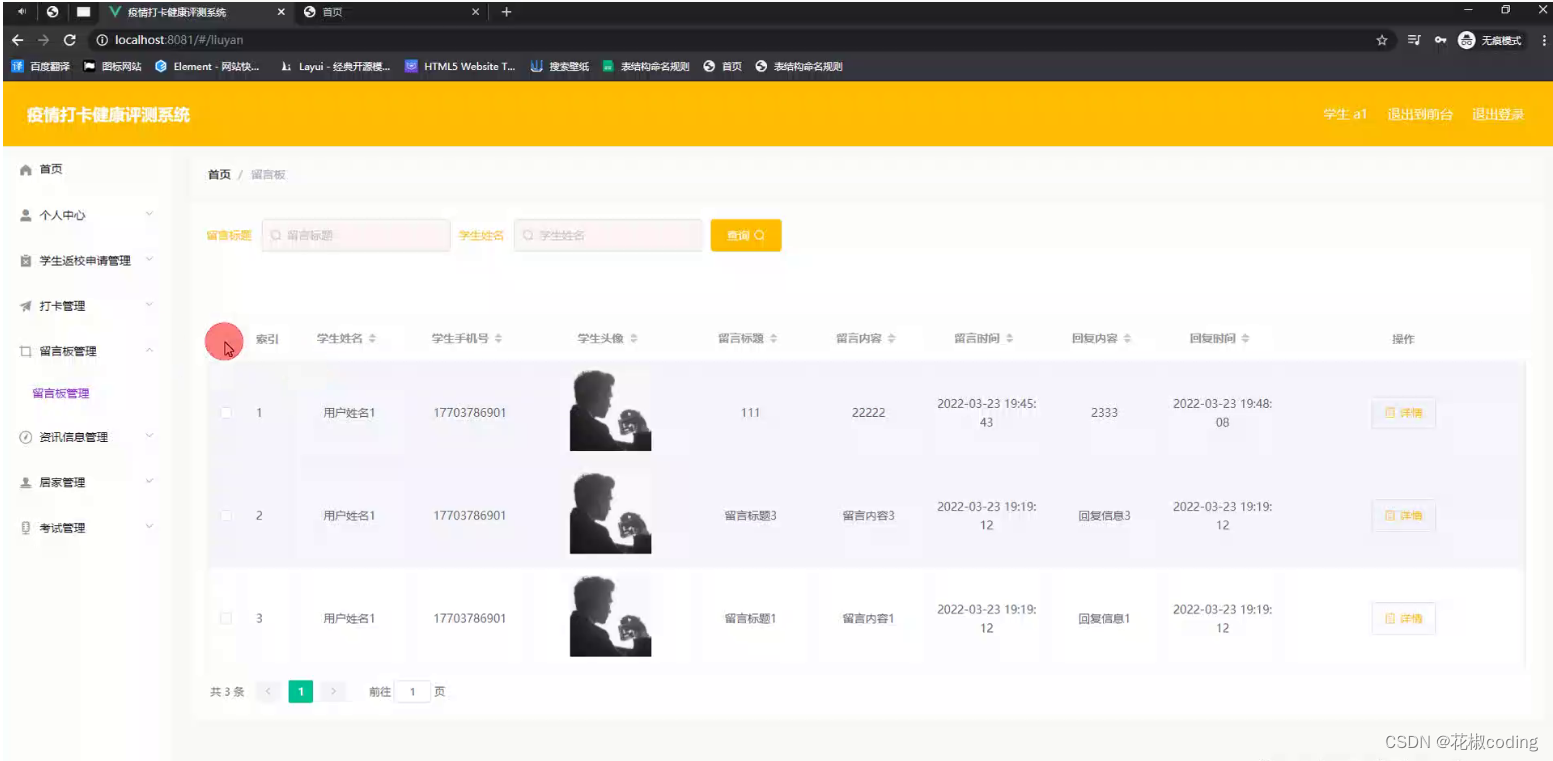Click the paper-plane icon beside 打卡管理
Viewport: 1553px width, 761px height.
pyautogui.click(x=25, y=305)
